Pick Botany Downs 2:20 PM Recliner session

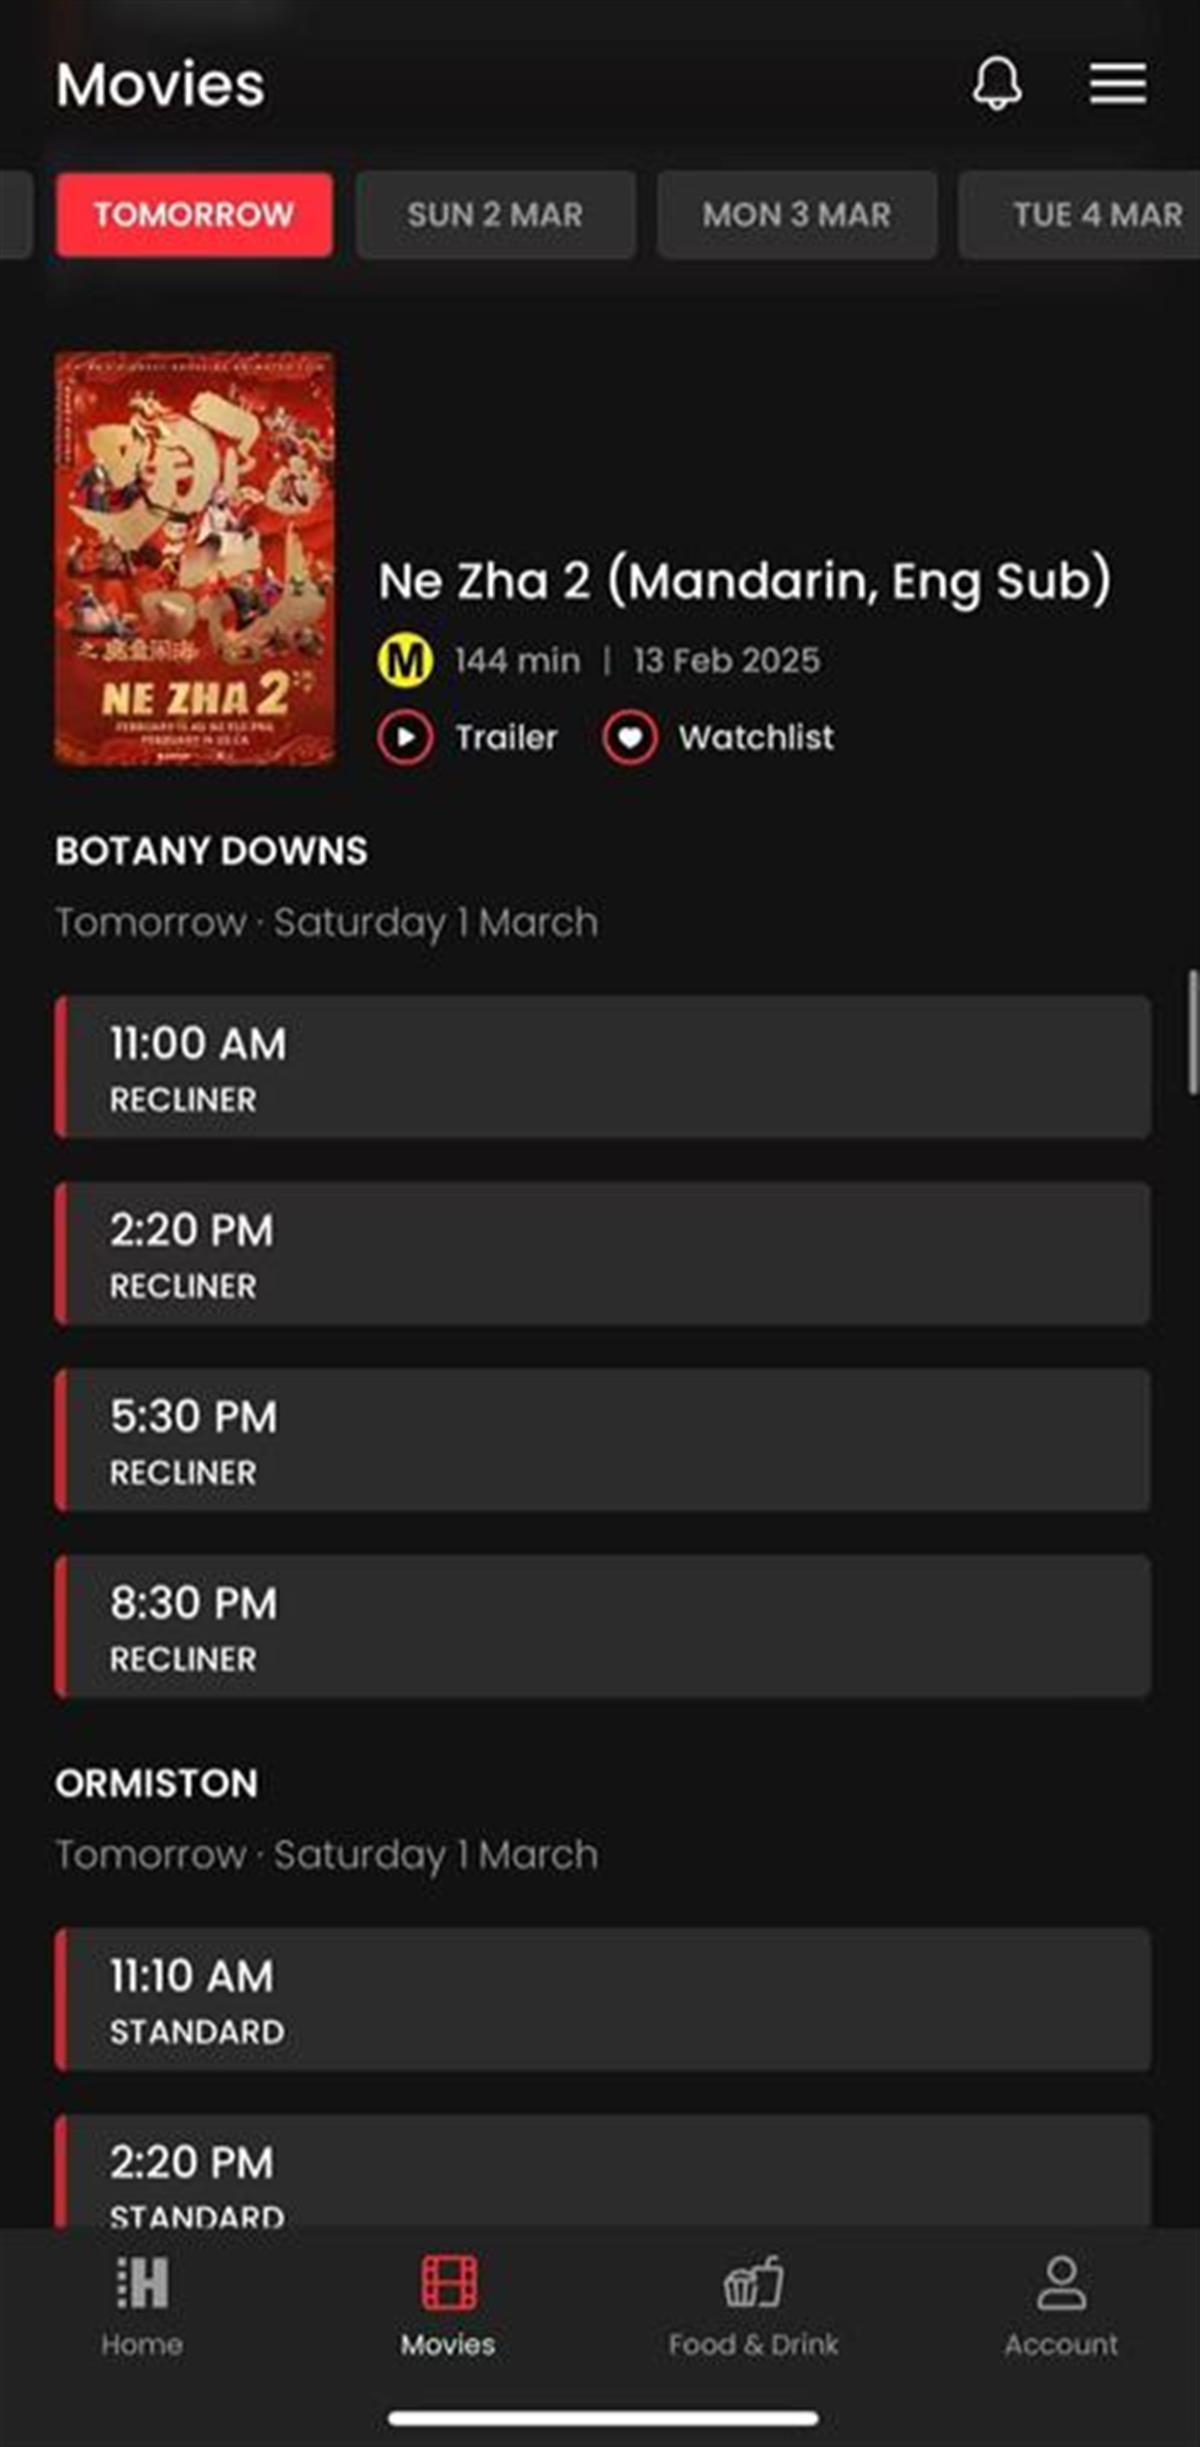(603, 1254)
